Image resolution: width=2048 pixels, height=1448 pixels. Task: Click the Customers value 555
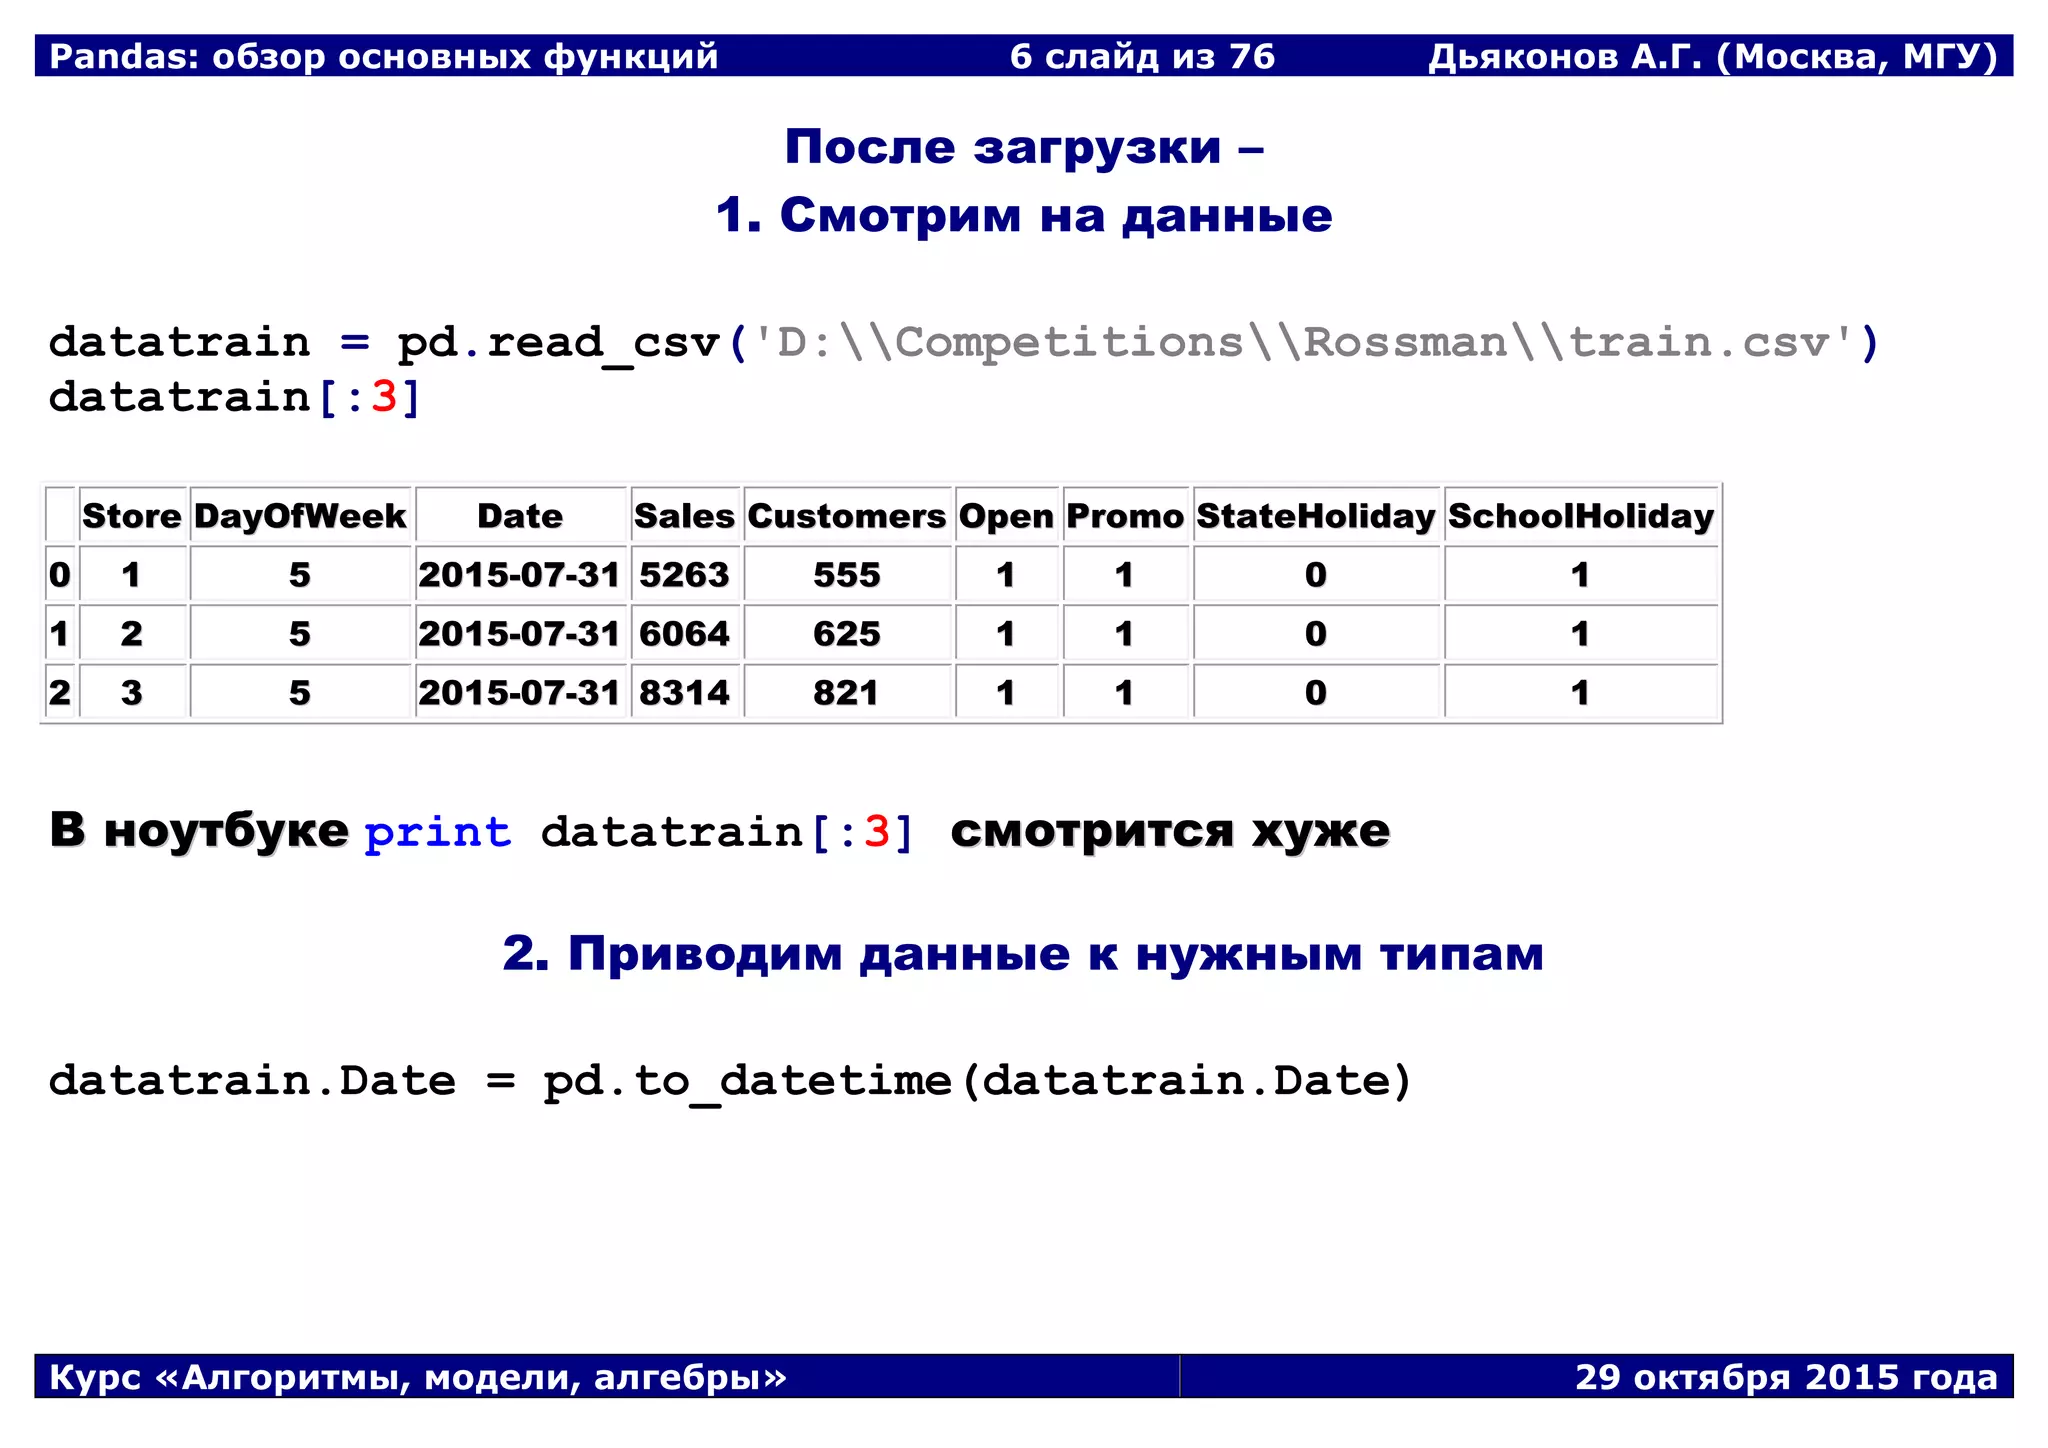coord(847,575)
